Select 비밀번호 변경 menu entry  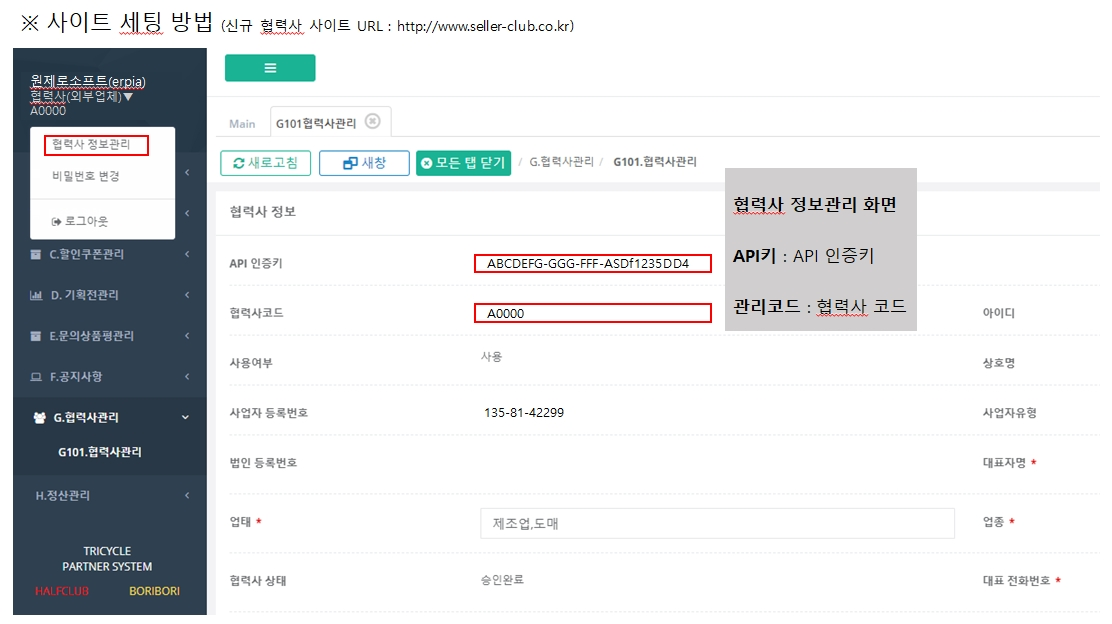coord(86,176)
